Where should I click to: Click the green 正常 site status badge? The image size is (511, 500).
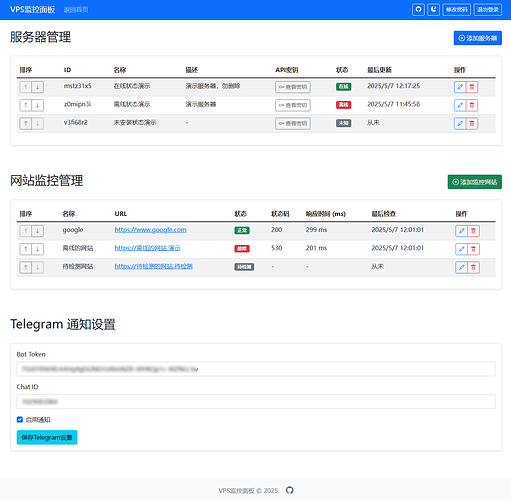(242, 230)
